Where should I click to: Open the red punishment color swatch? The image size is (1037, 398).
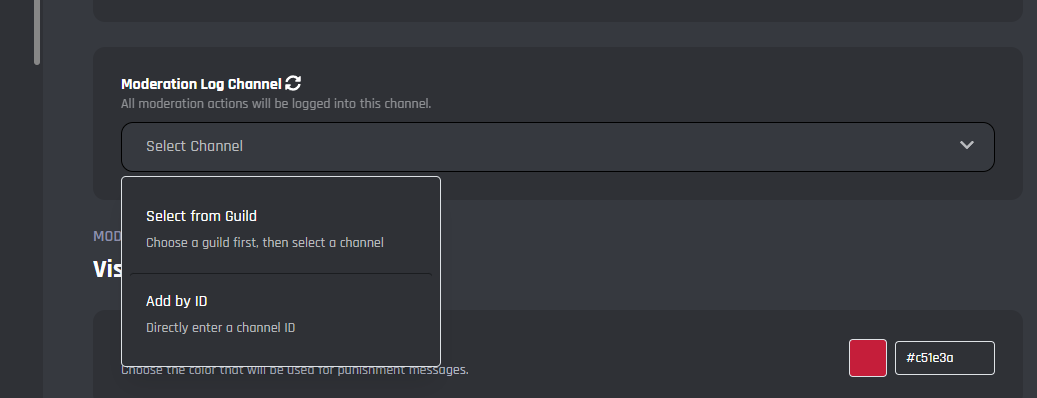[x=868, y=358]
